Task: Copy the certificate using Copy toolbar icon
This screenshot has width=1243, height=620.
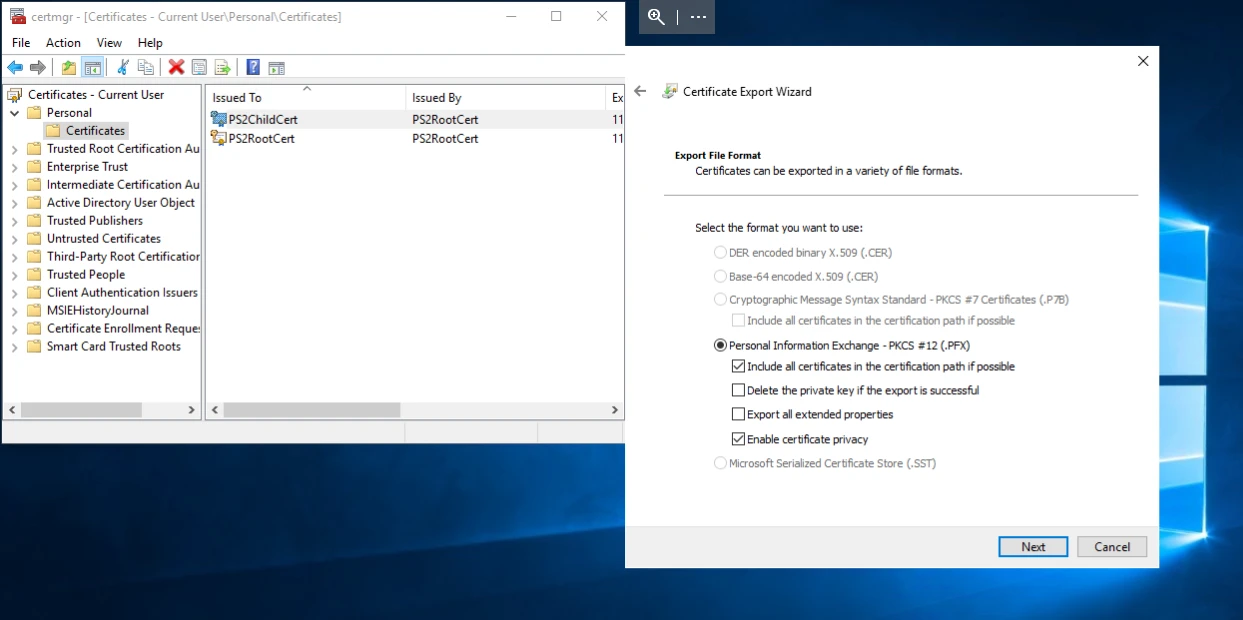Action: (146, 67)
